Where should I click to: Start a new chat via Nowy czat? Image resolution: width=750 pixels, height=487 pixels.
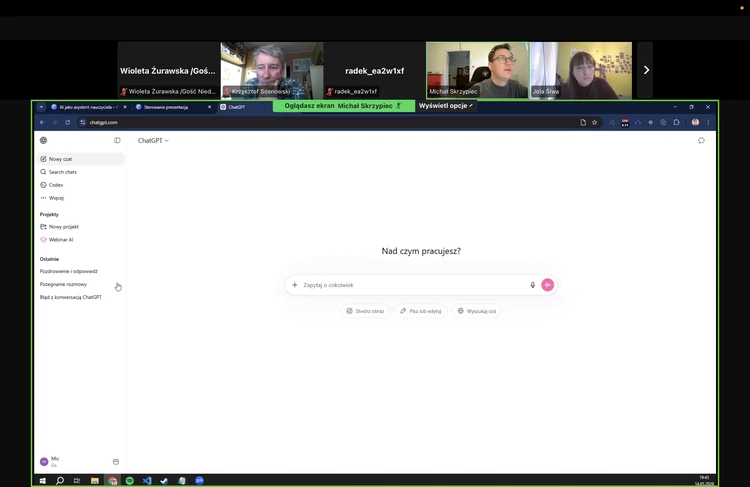coord(80,159)
